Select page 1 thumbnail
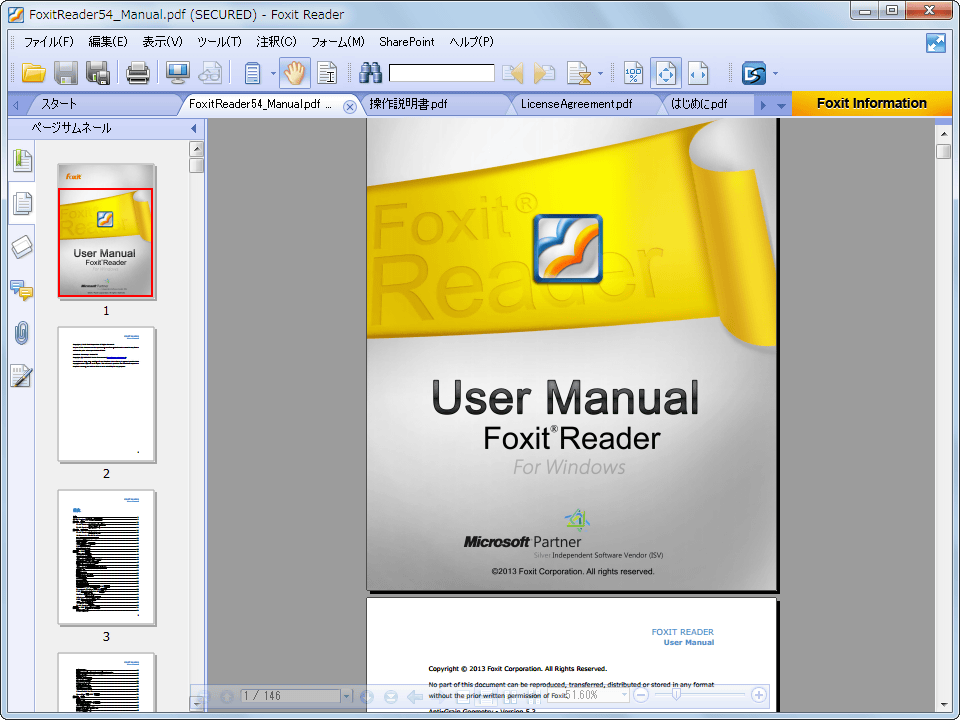Image resolution: width=960 pixels, height=720 pixels. tap(106, 231)
